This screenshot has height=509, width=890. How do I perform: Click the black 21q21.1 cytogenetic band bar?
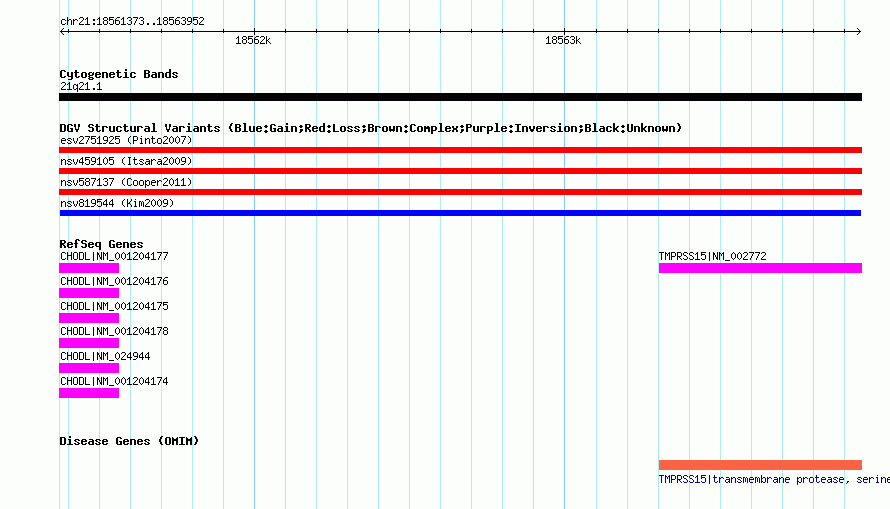click(460, 97)
